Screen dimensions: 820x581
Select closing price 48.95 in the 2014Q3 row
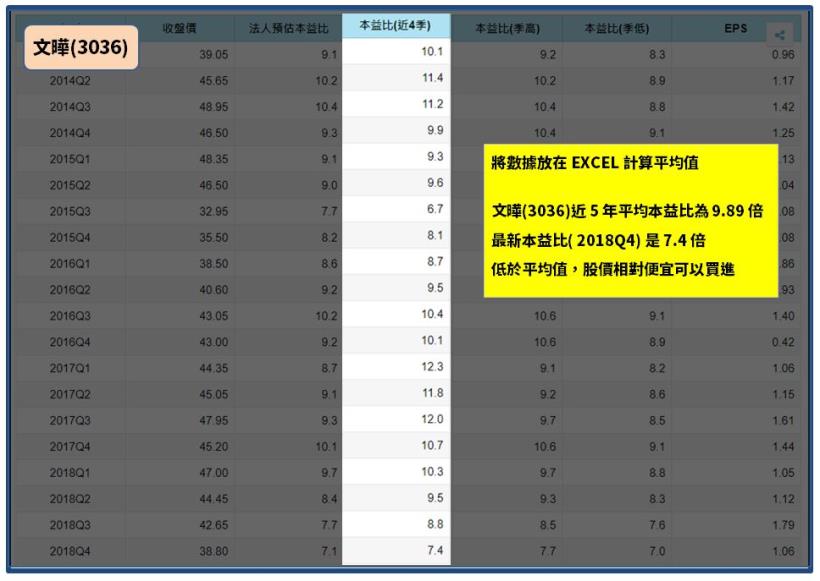tap(213, 107)
